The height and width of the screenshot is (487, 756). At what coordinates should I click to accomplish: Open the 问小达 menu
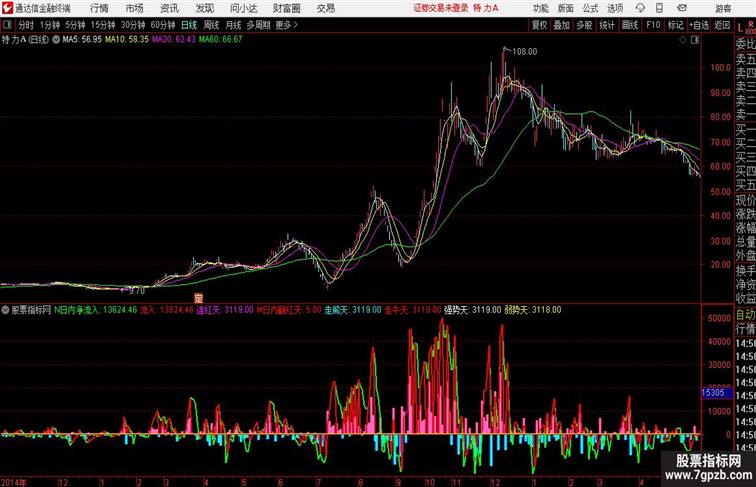pos(243,8)
